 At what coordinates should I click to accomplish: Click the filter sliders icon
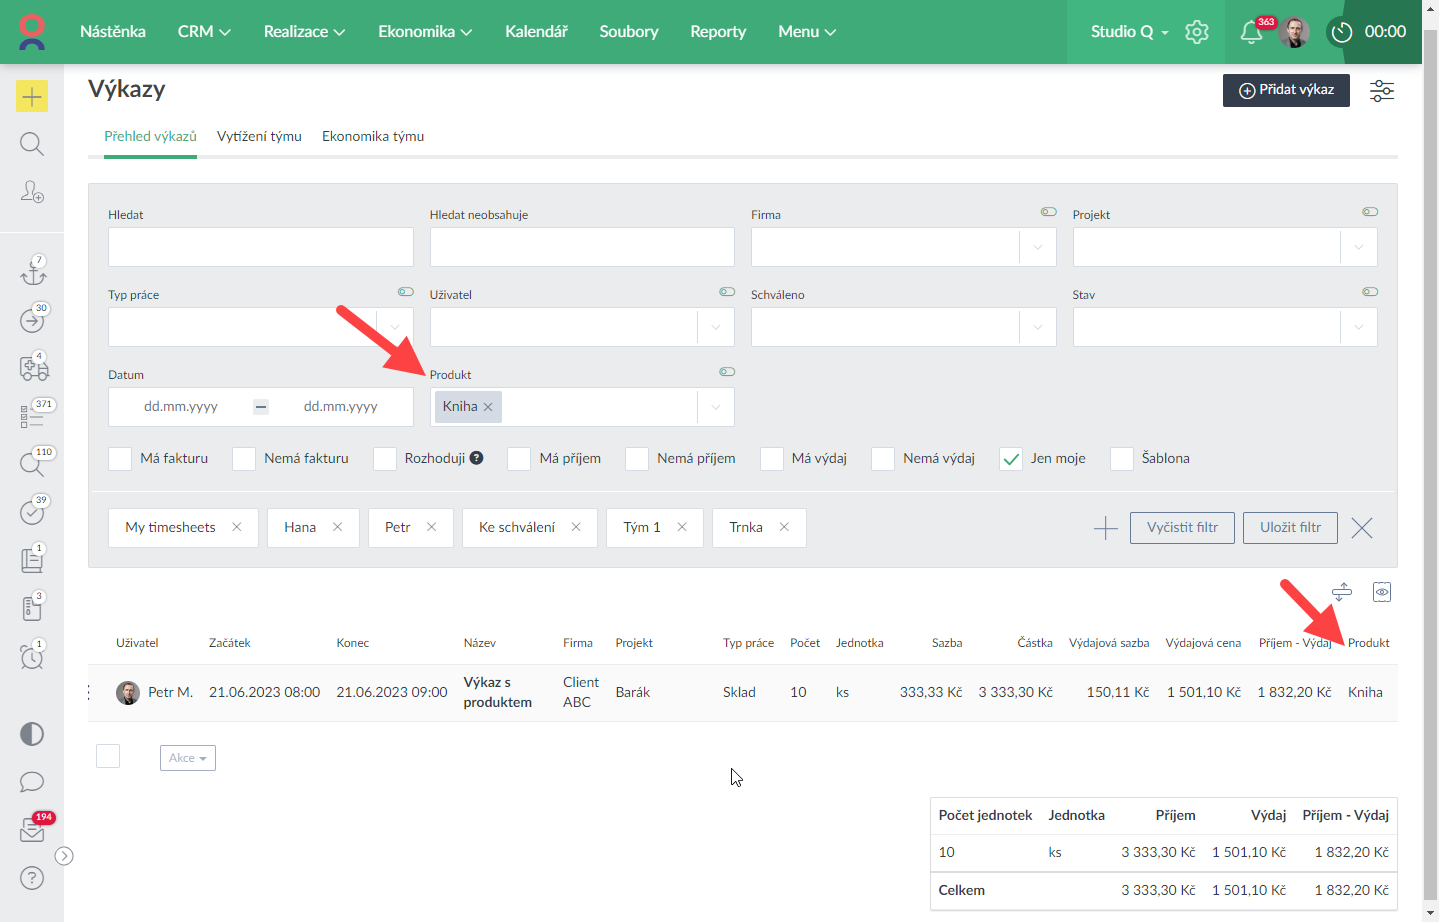click(x=1381, y=91)
